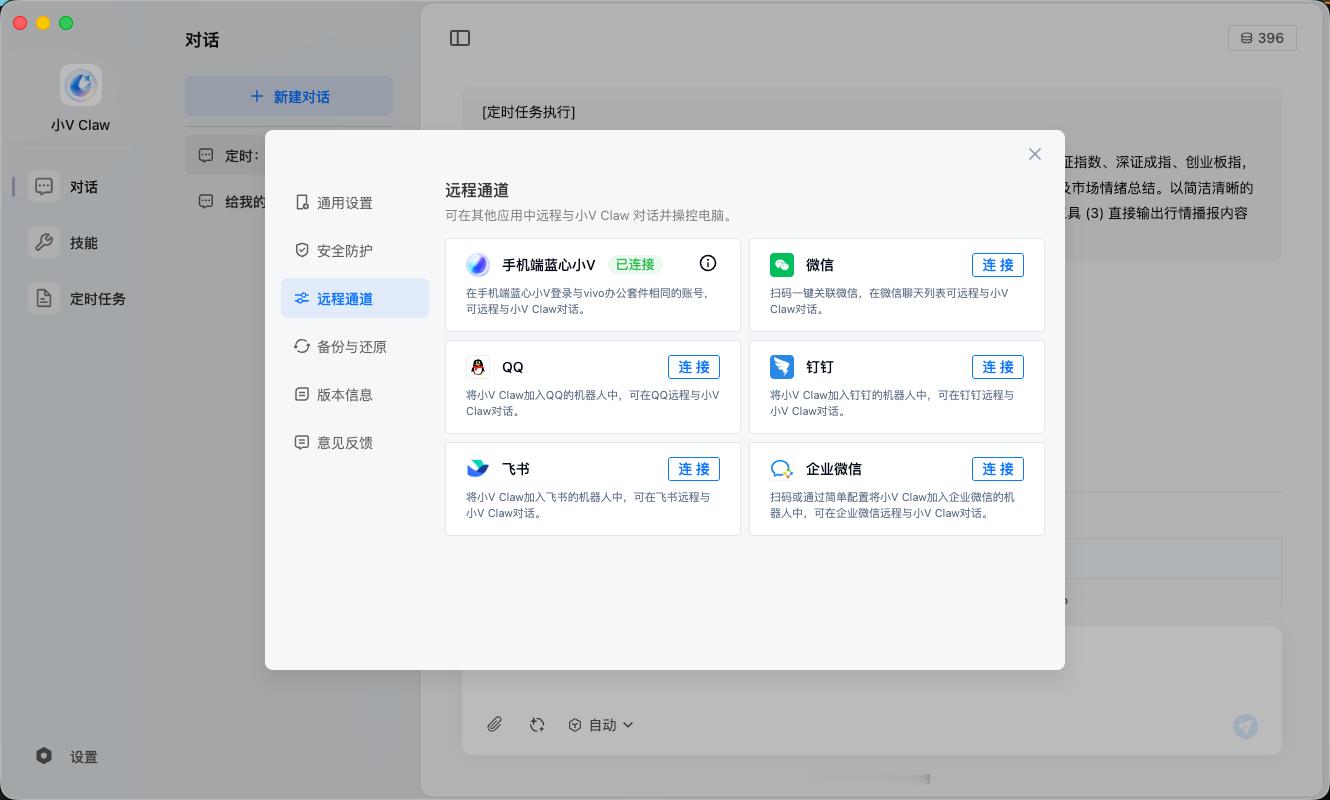Click the 技能 wrench sidebar icon
Screen dimensions: 1330x800
click(x=44, y=242)
